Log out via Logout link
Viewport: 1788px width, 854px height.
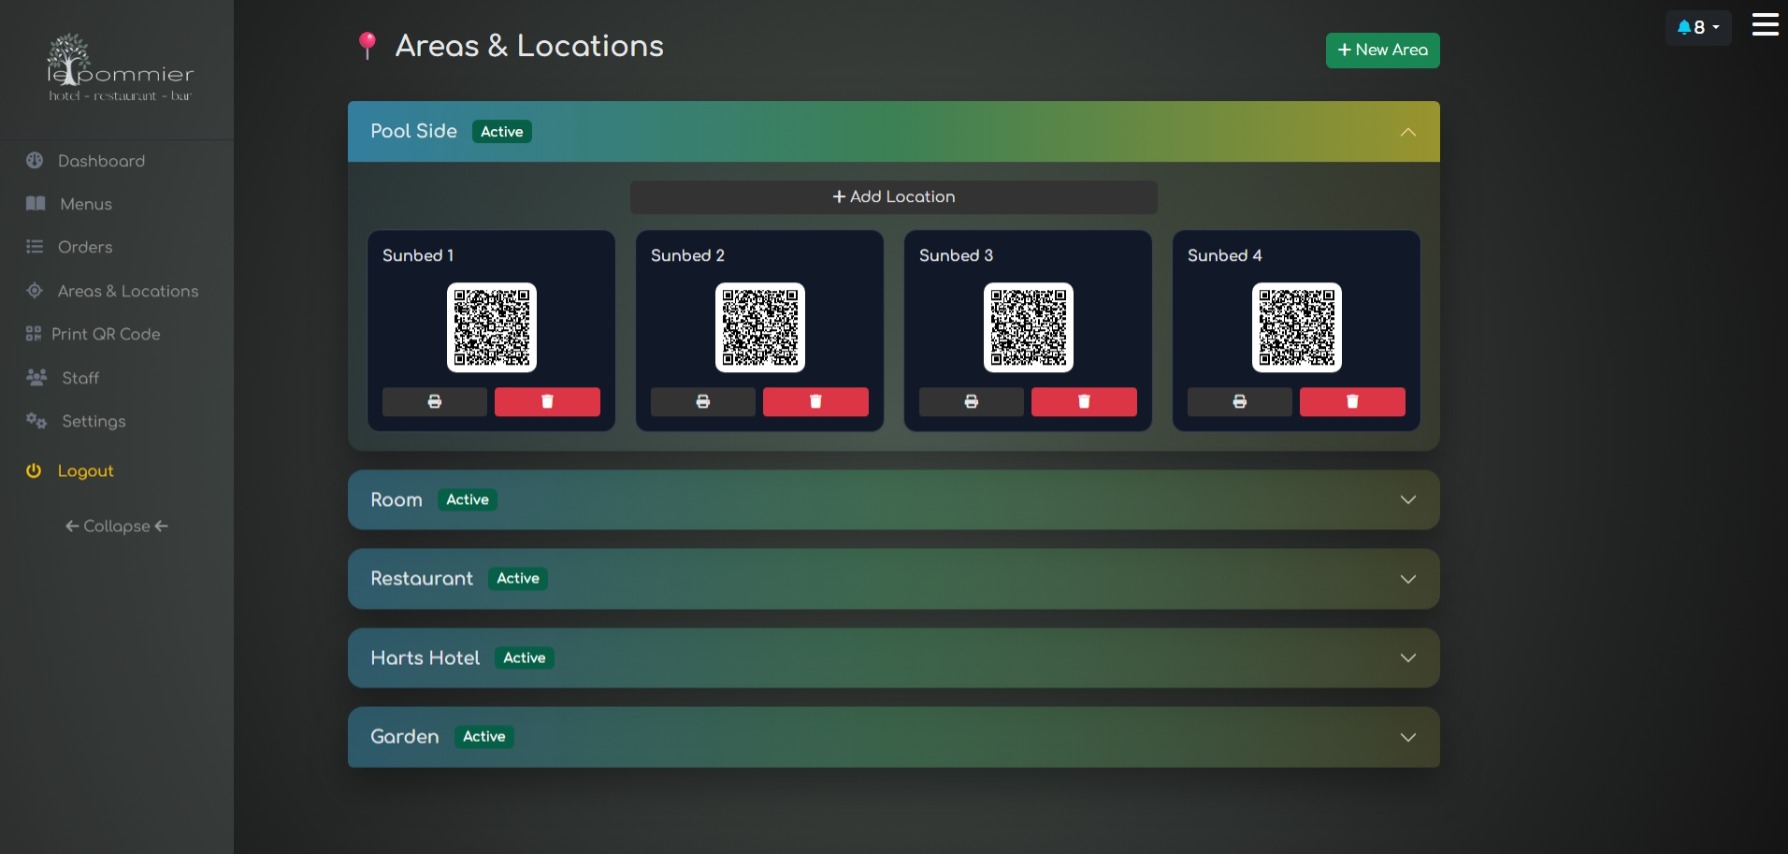pyautogui.click(x=86, y=471)
